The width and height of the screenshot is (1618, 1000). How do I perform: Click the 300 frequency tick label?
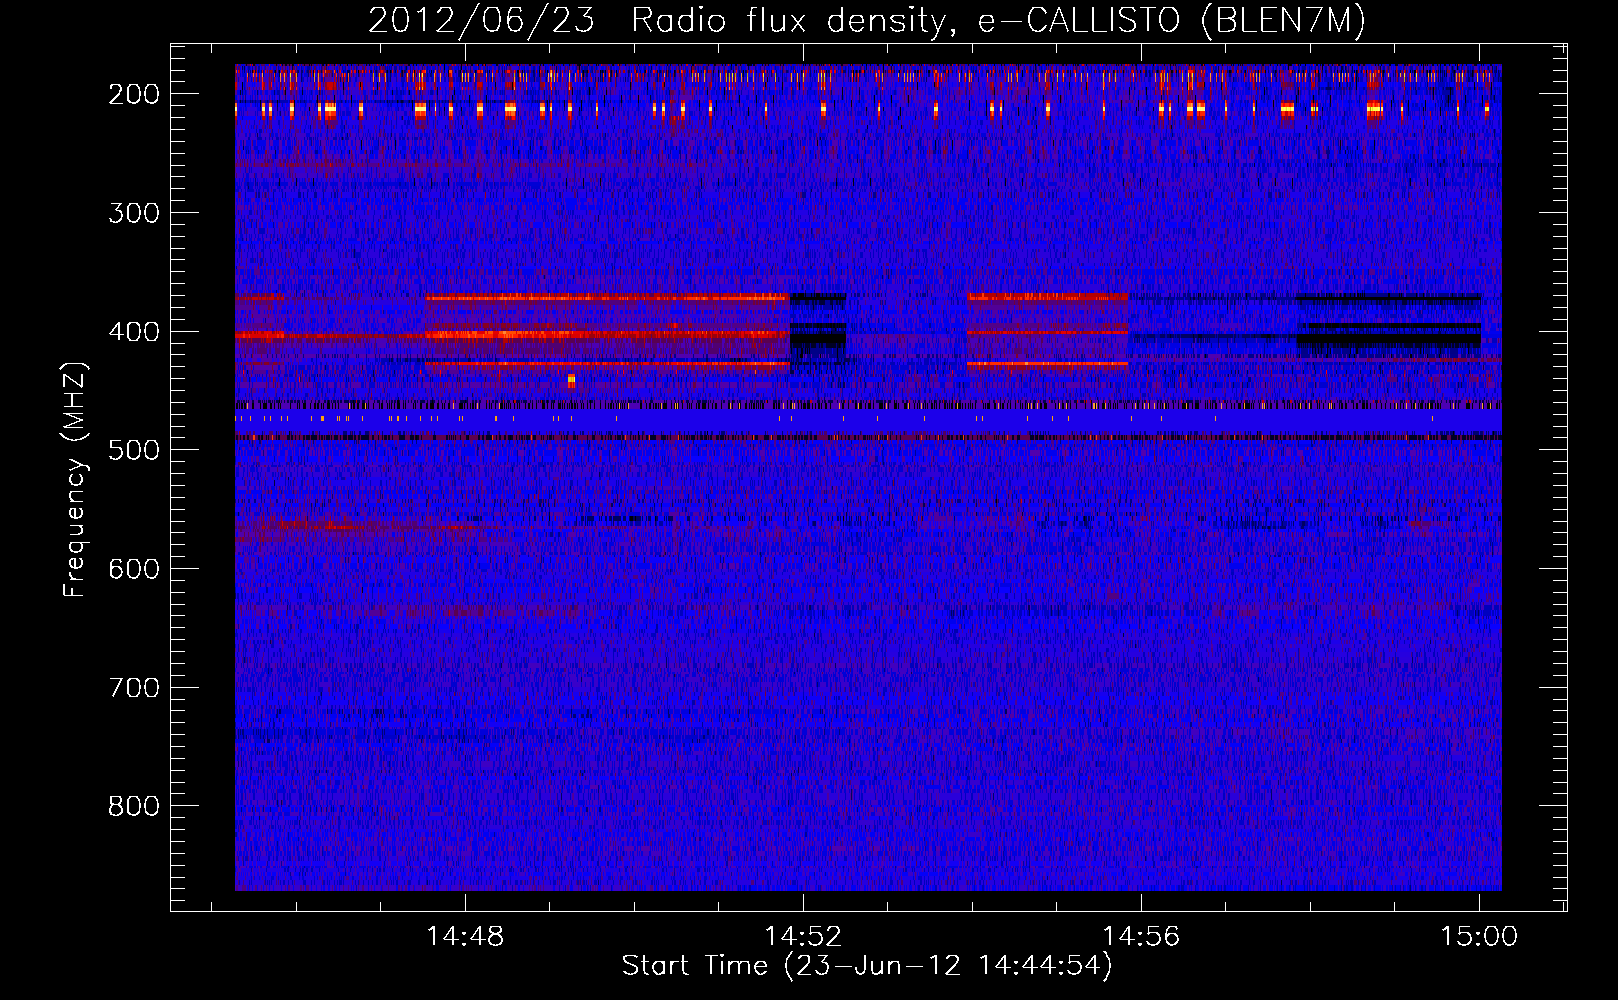click(133, 213)
